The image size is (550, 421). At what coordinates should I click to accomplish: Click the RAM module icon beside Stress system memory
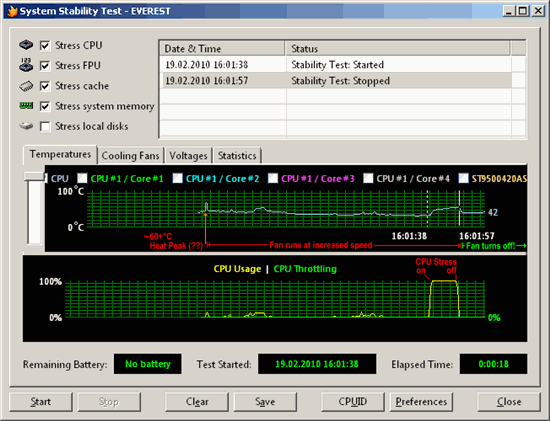[26, 106]
